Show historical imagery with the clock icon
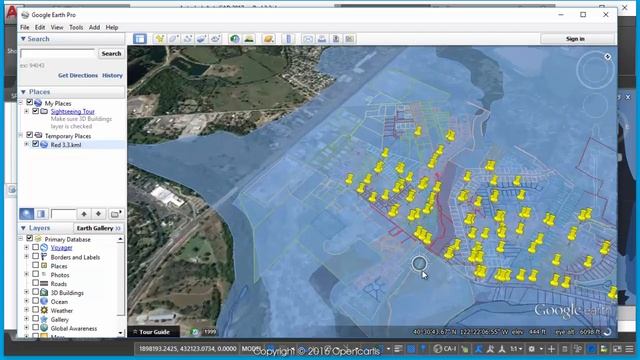 (235, 39)
